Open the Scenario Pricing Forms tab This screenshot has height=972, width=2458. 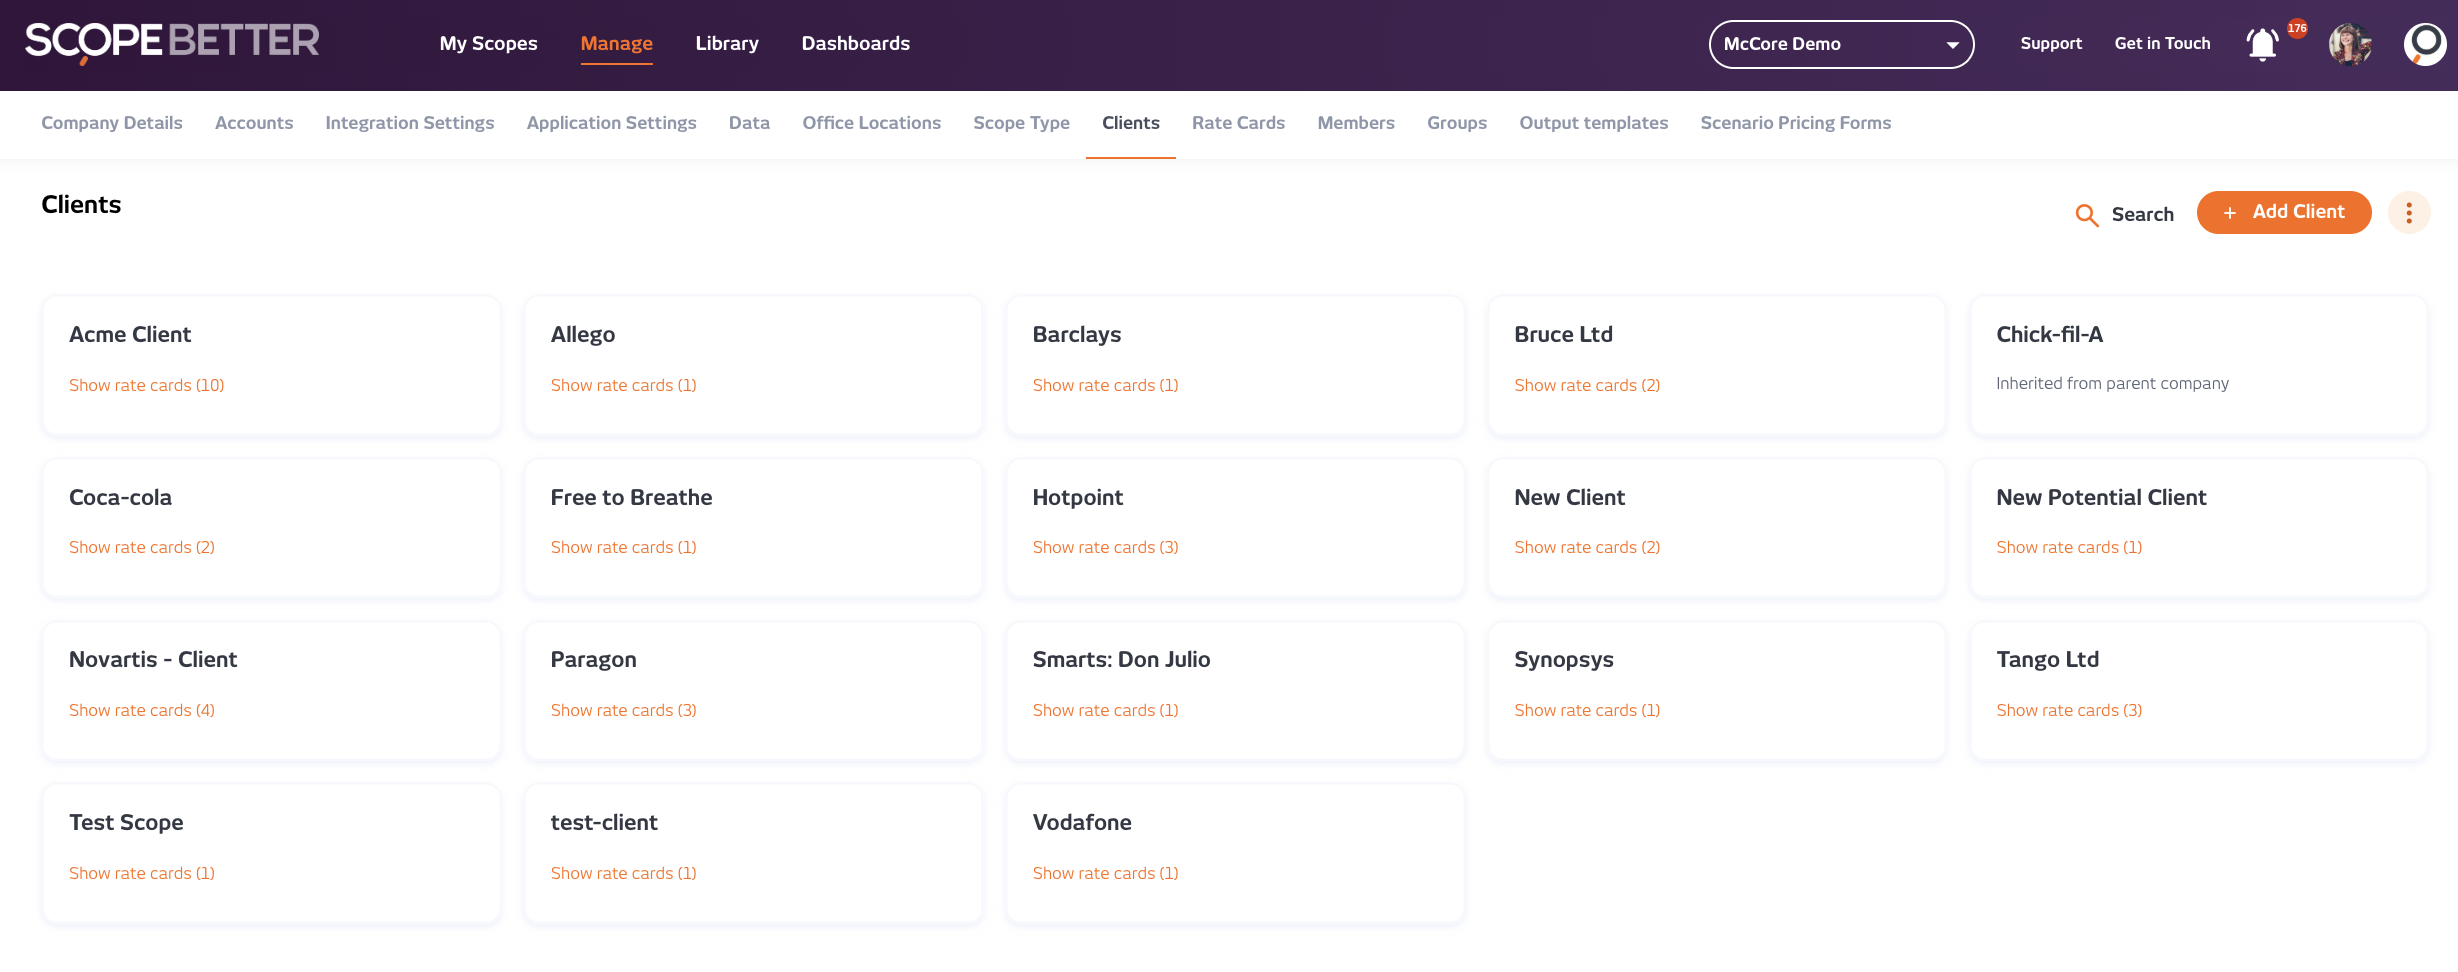(x=1795, y=123)
